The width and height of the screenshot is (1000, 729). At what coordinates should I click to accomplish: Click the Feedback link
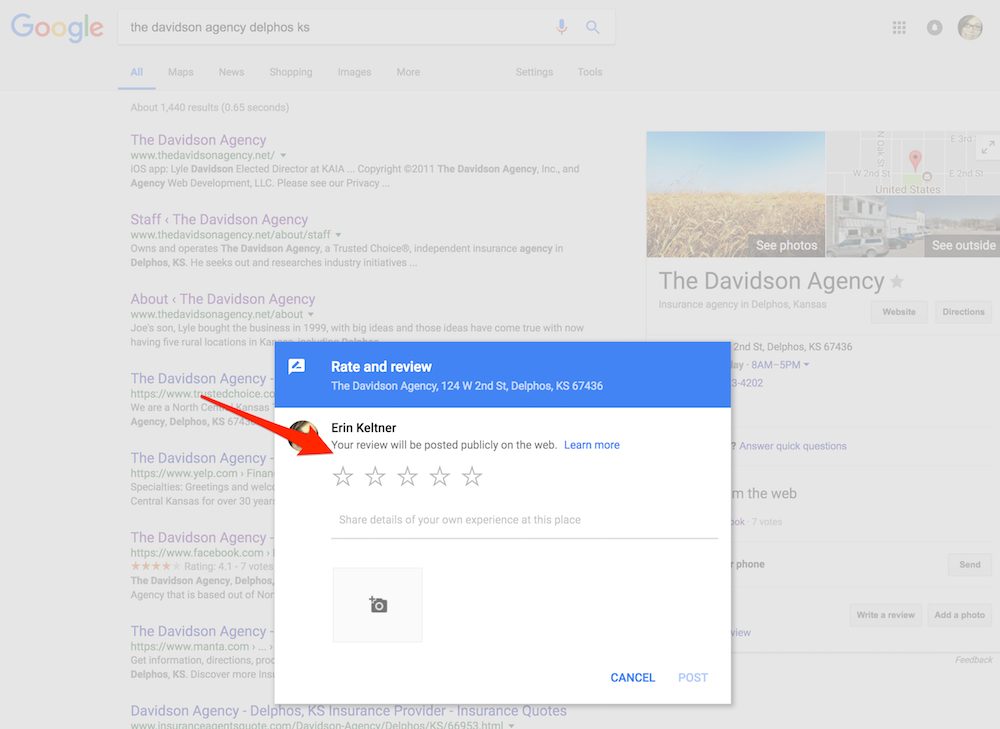click(973, 659)
